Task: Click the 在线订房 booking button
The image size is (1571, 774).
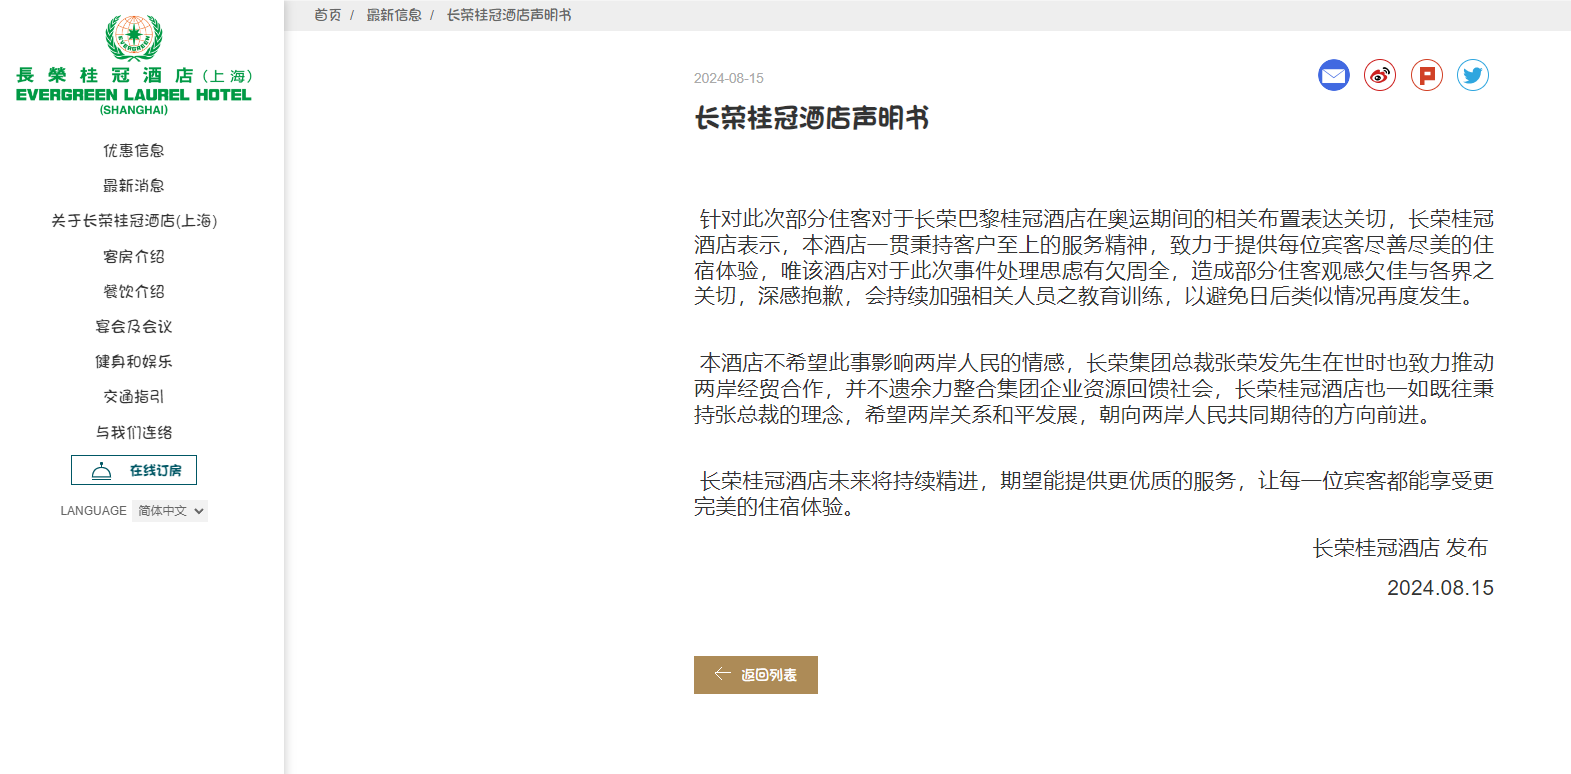Action: tap(134, 470)
